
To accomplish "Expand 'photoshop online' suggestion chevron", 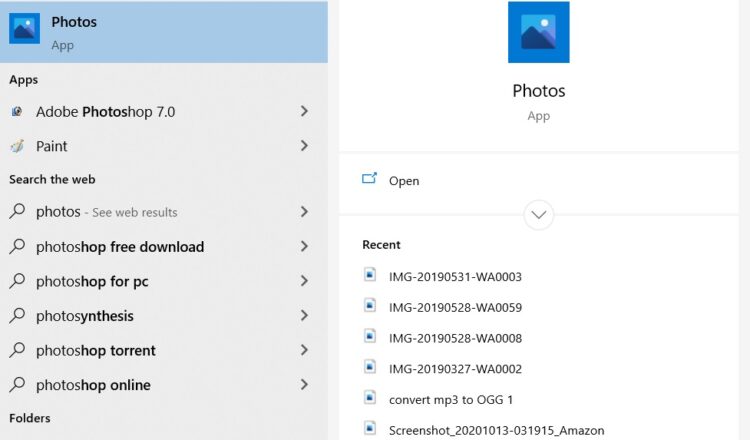I will [304, 385].
